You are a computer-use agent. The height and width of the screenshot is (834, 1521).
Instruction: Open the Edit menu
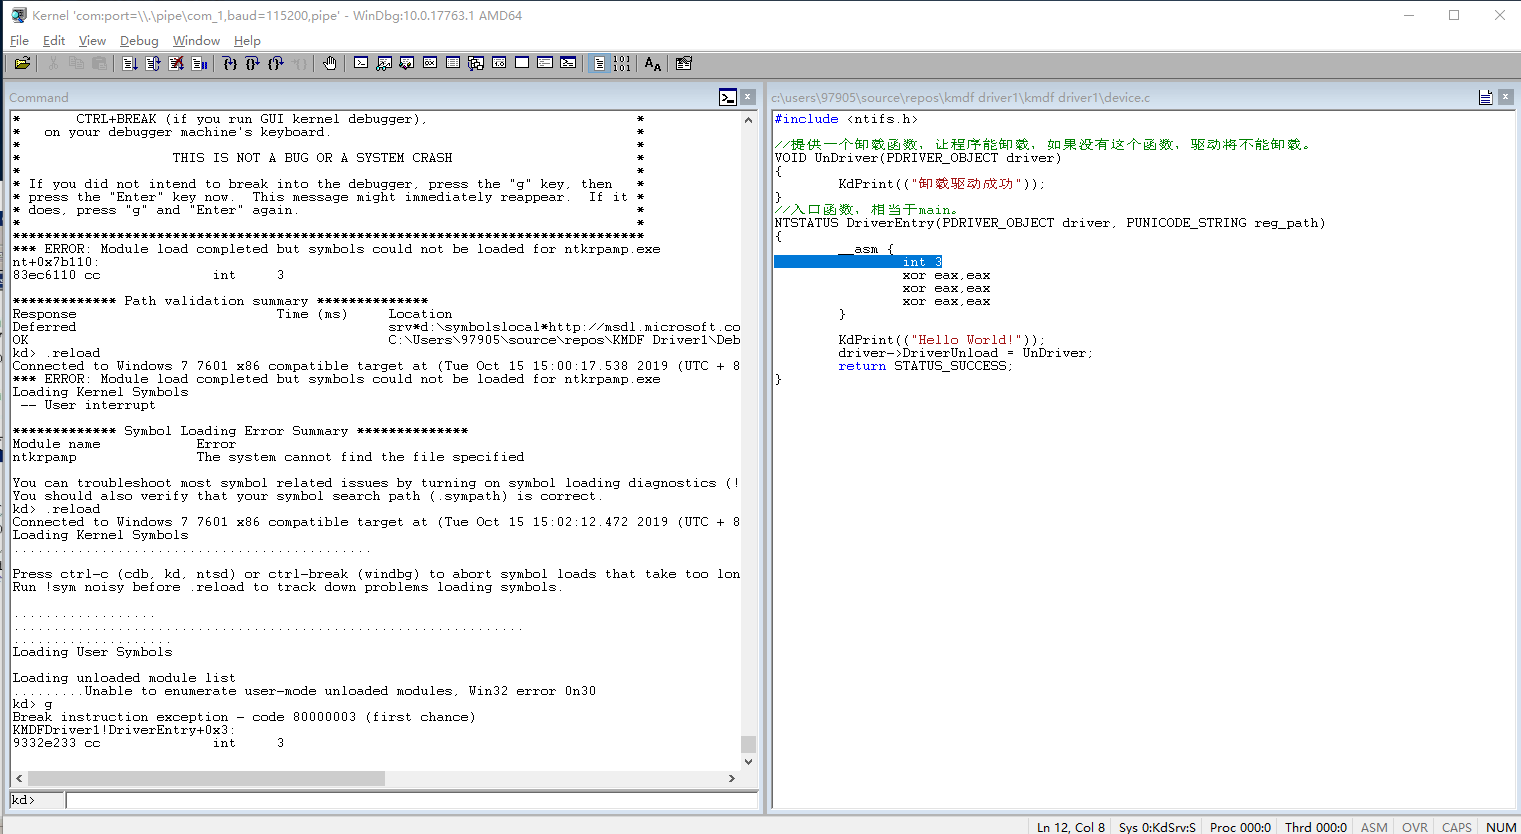[x=54, y=41]
